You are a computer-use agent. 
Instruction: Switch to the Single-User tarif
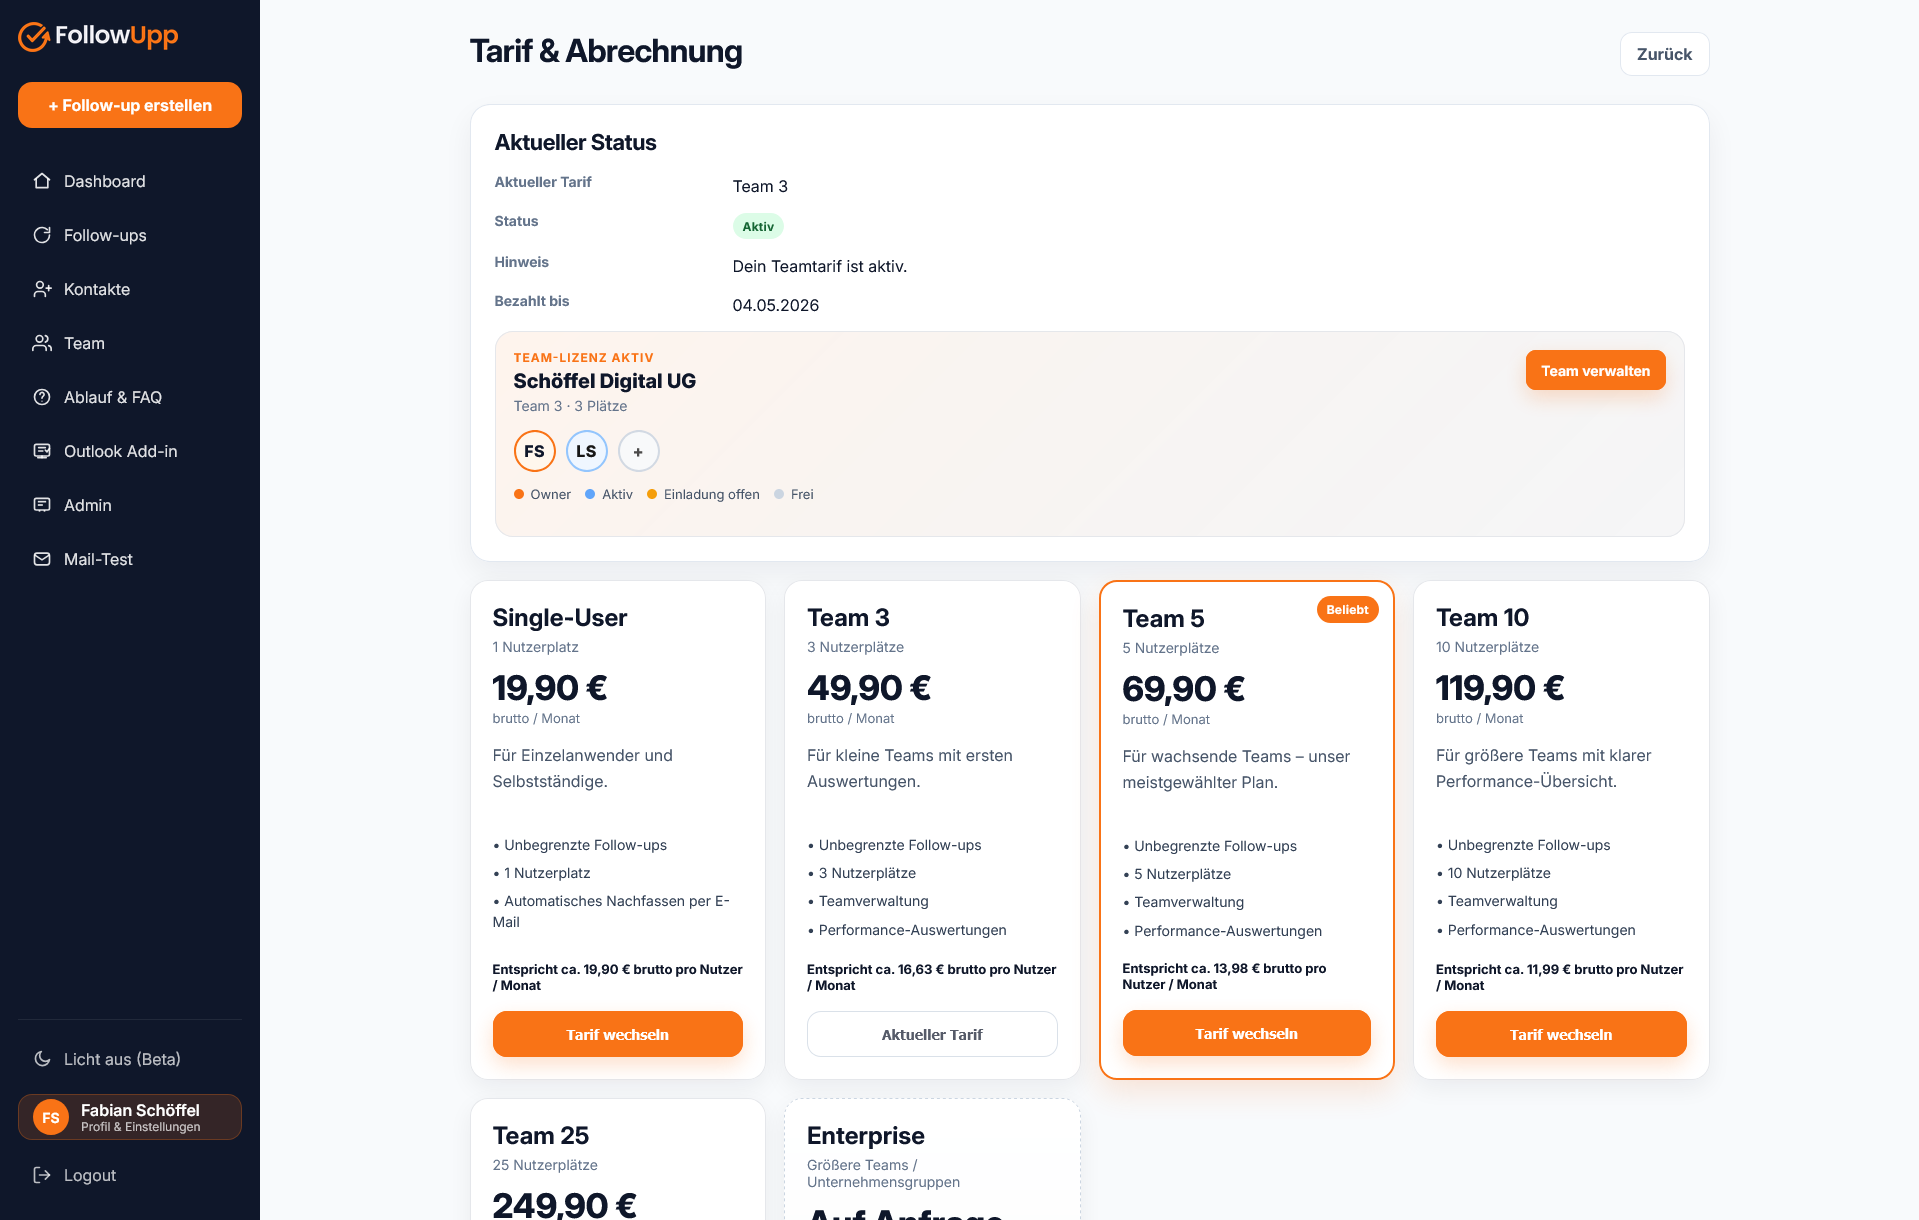[618, 1034]
